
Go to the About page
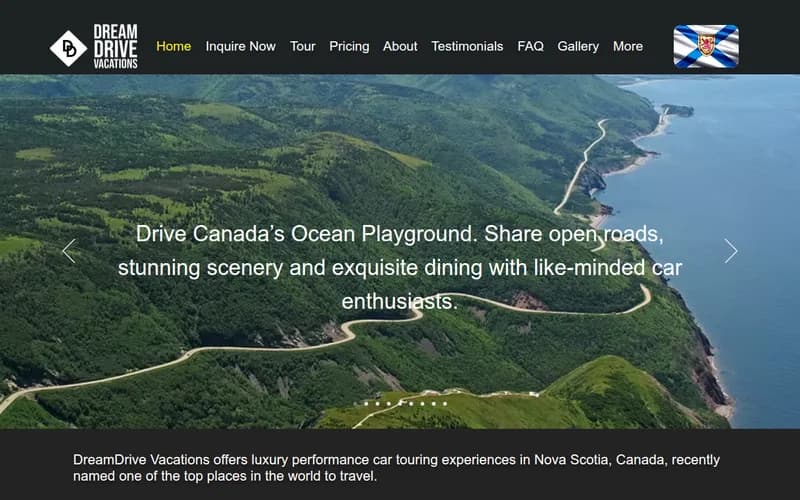(400, 46)
